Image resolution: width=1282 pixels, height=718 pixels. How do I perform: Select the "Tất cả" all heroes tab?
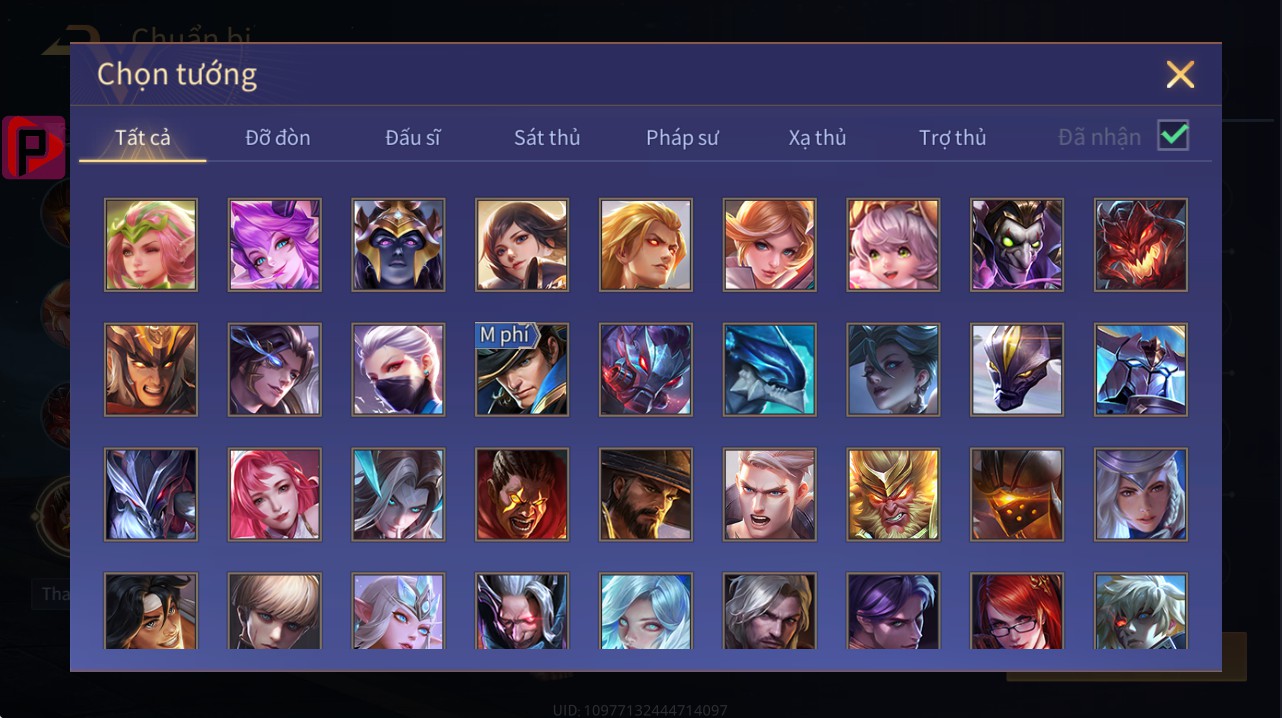[143, 138]
